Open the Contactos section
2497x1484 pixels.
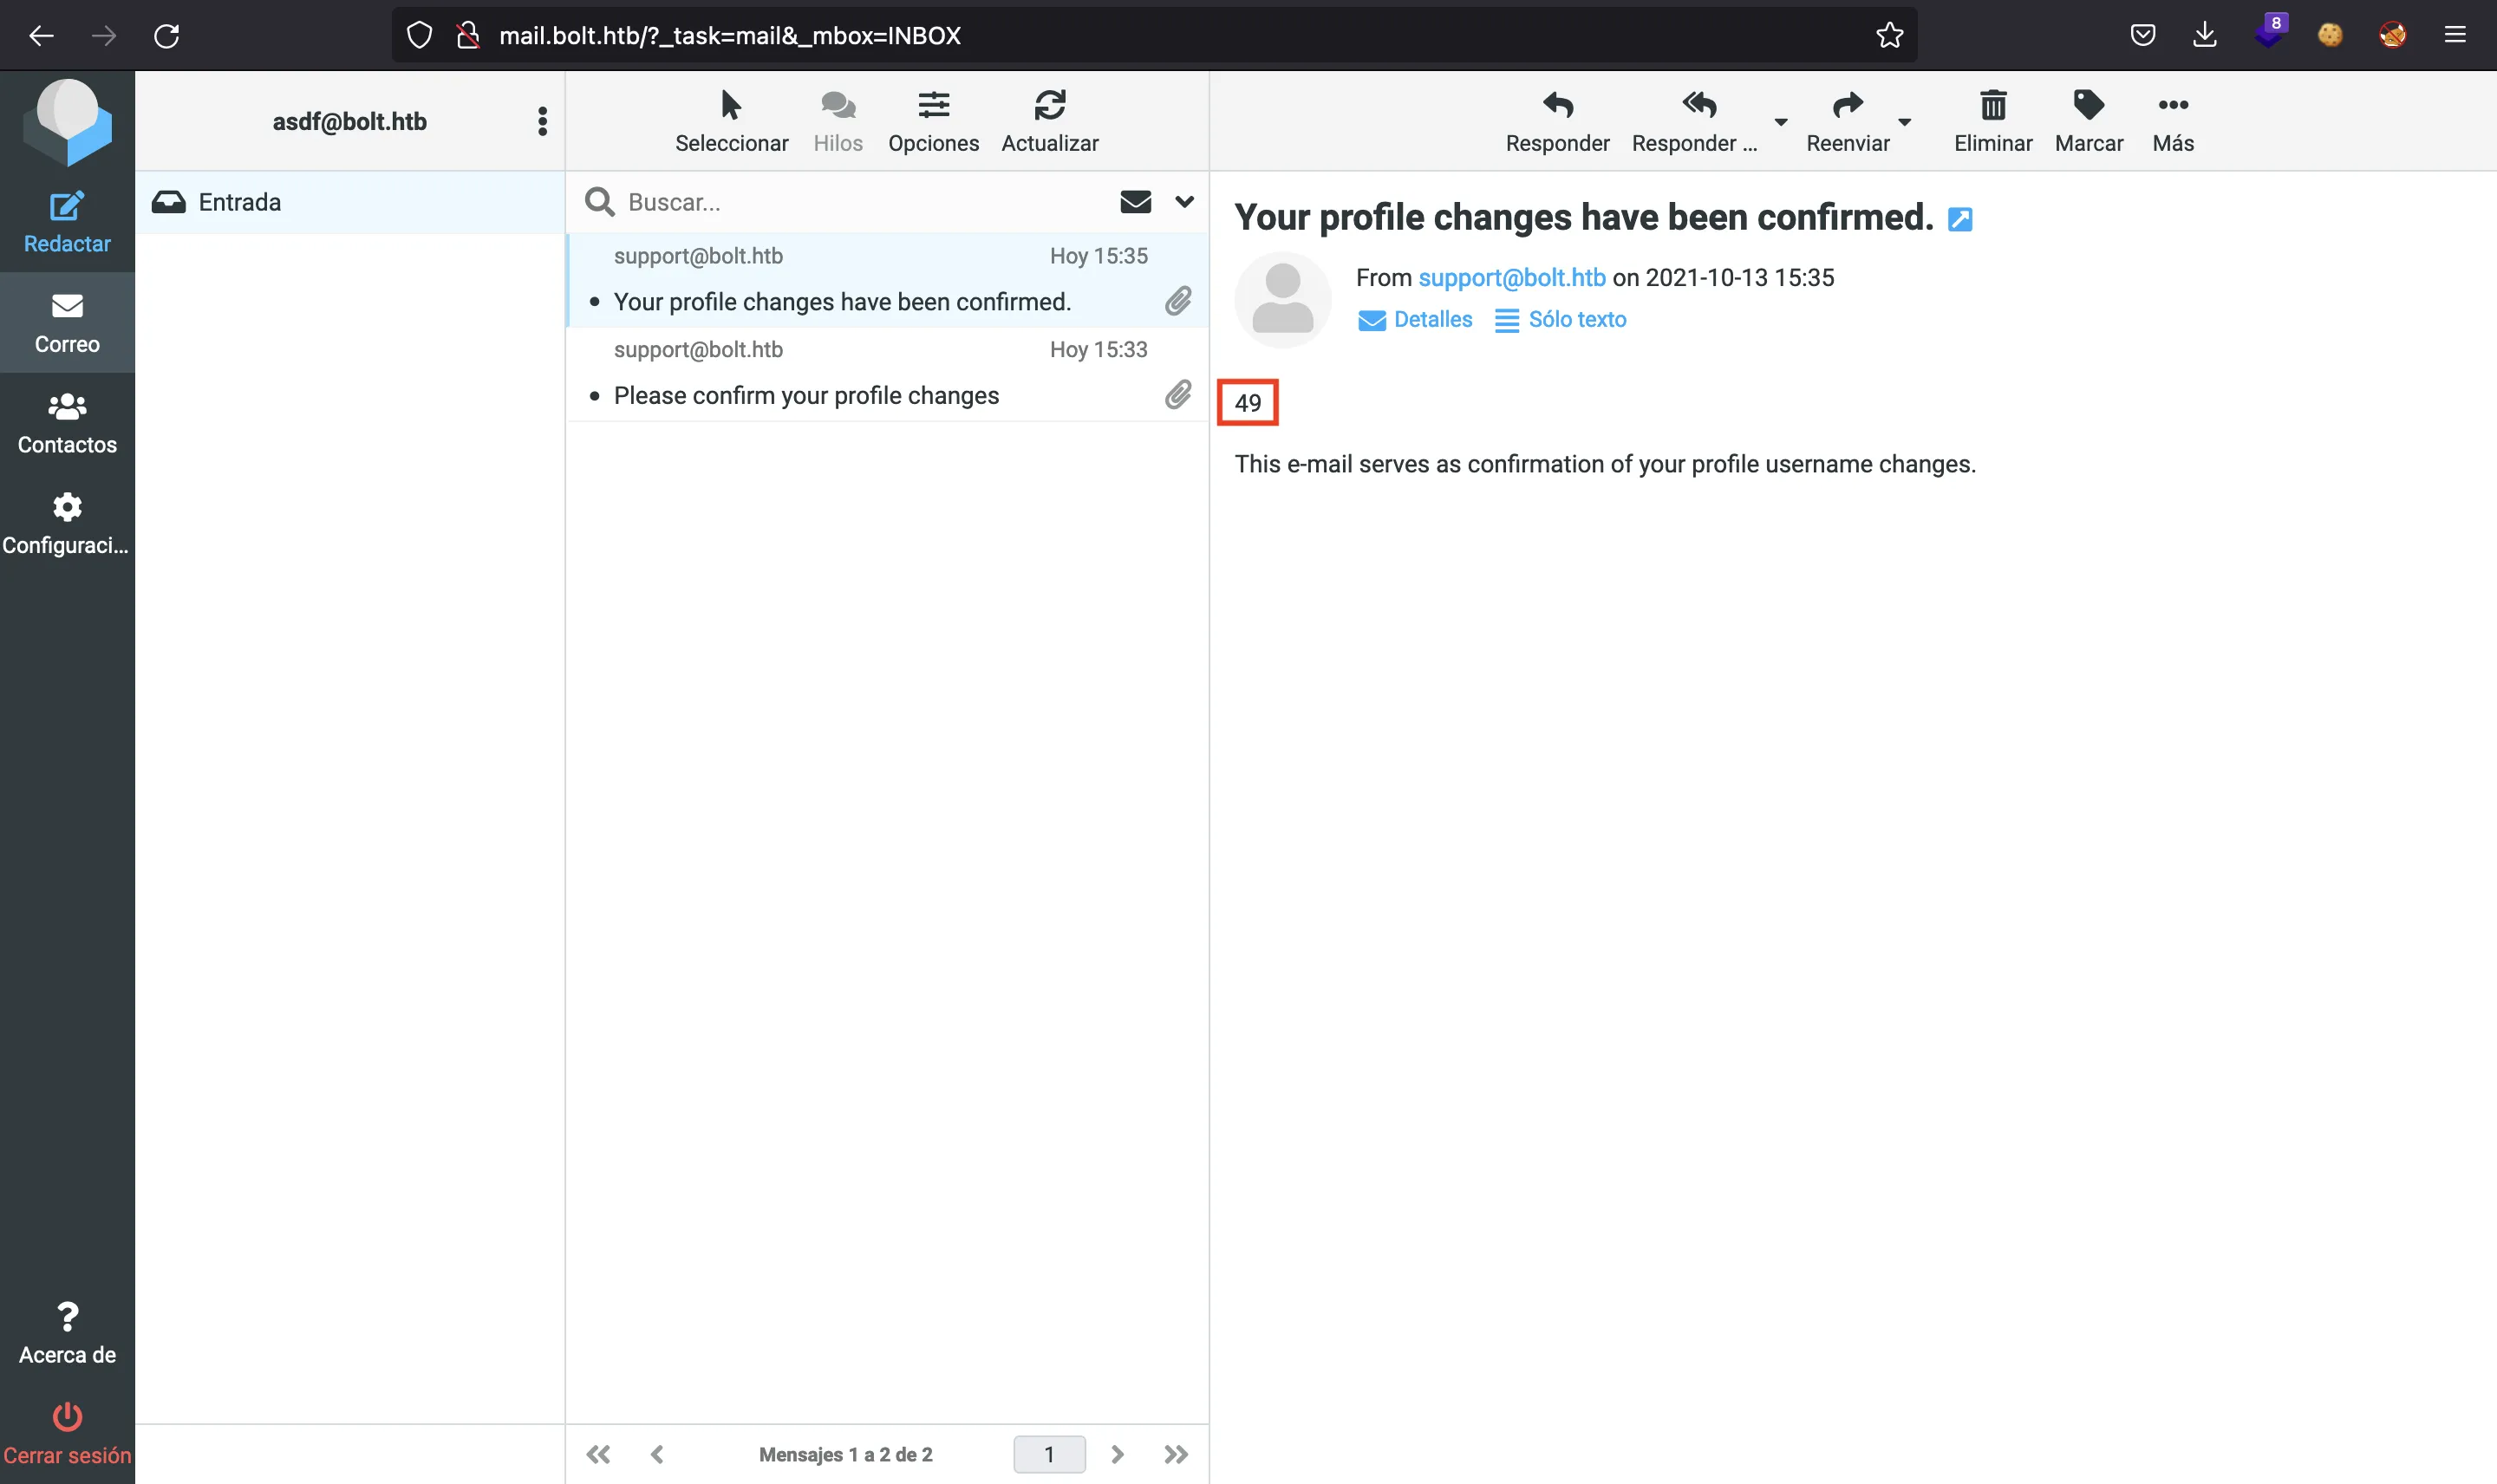[x=67, y=424]
